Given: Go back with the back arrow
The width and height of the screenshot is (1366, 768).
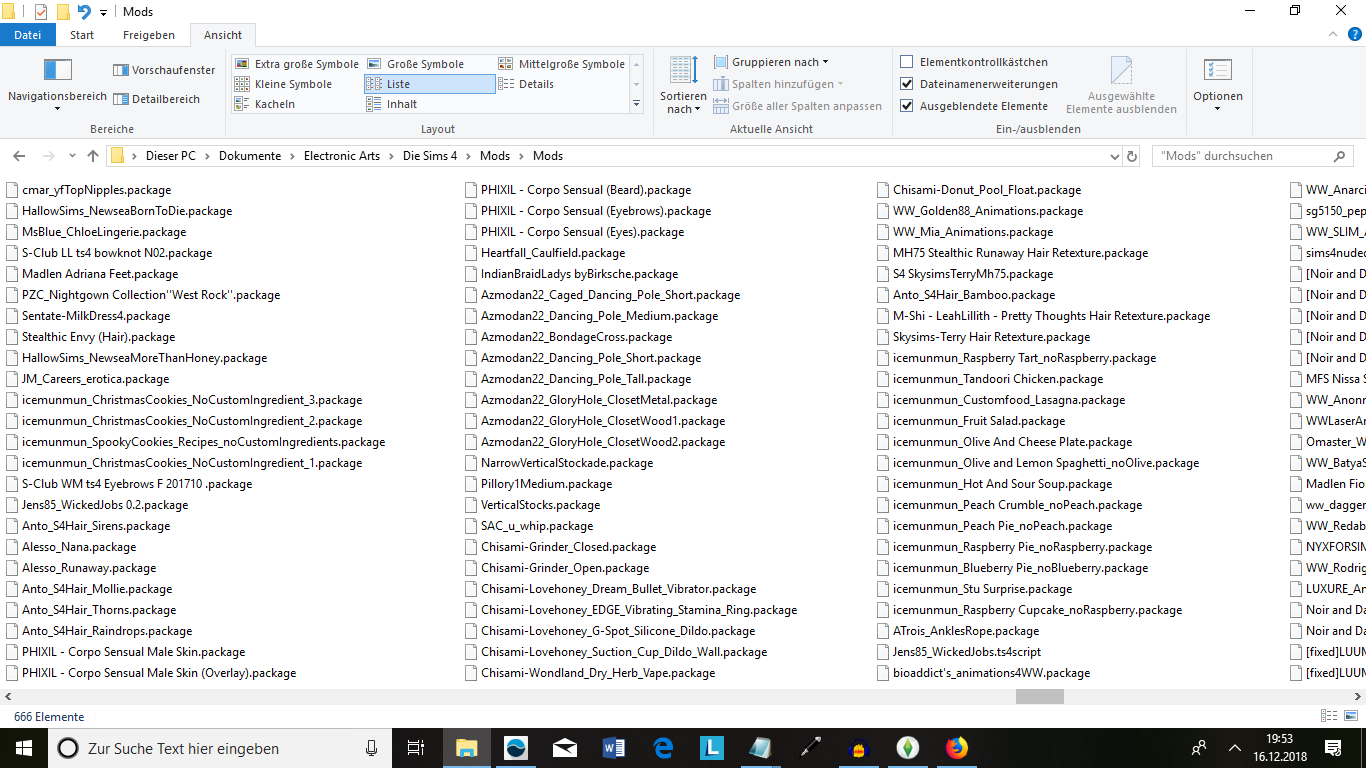Looking at the screenshot, I should click(x=19, y=156).
